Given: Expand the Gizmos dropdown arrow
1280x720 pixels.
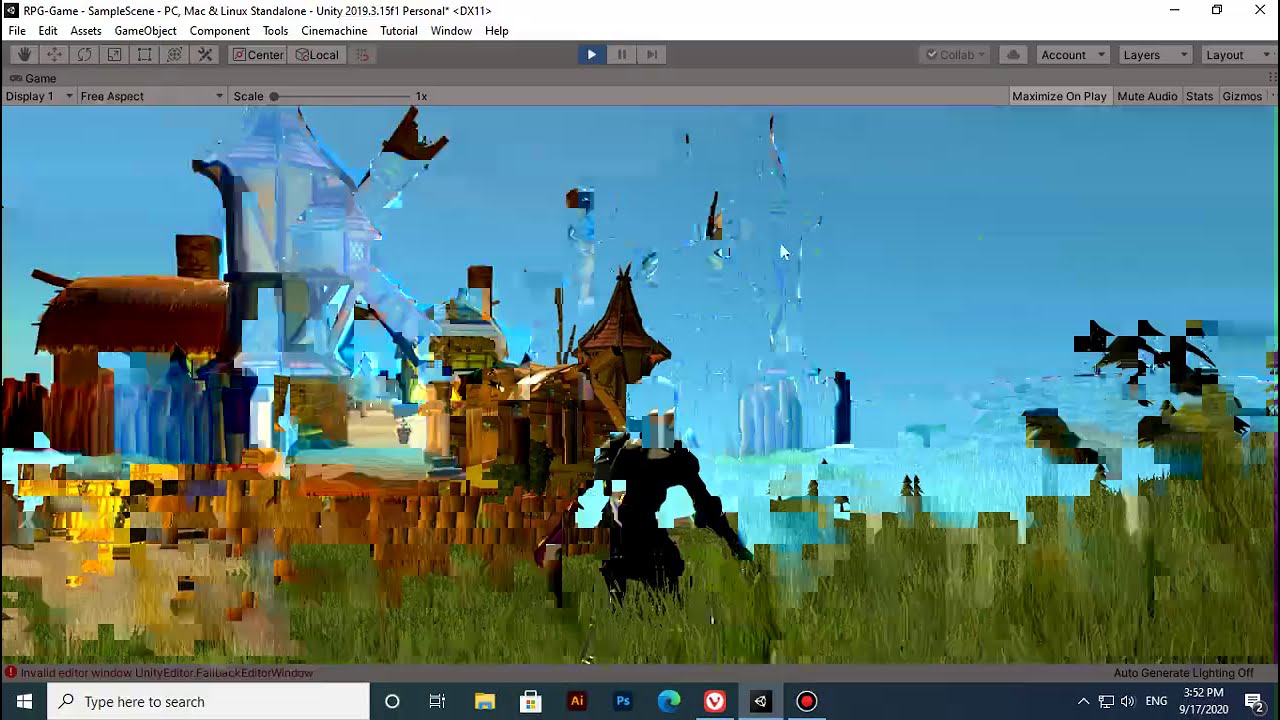Looking at the screenshot, I should (1272, 96).
